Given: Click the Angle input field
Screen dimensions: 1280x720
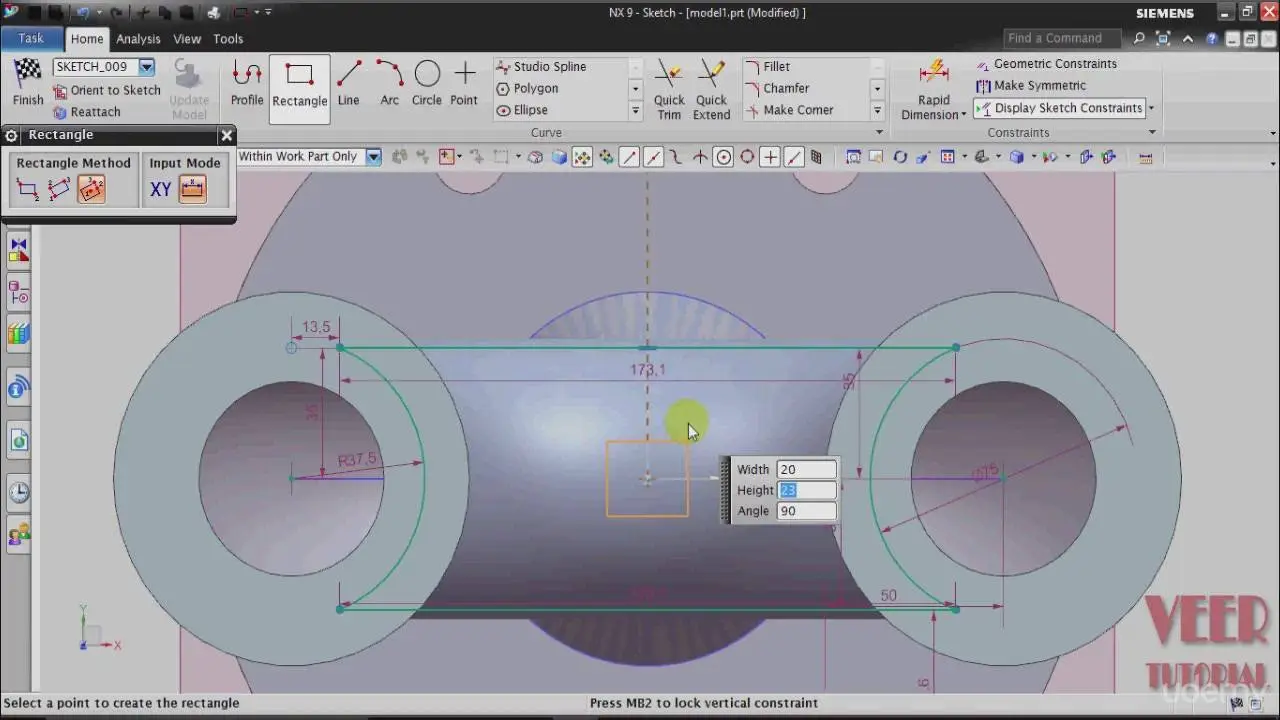Looking at the screenshot, I should (x=807, y=511).
